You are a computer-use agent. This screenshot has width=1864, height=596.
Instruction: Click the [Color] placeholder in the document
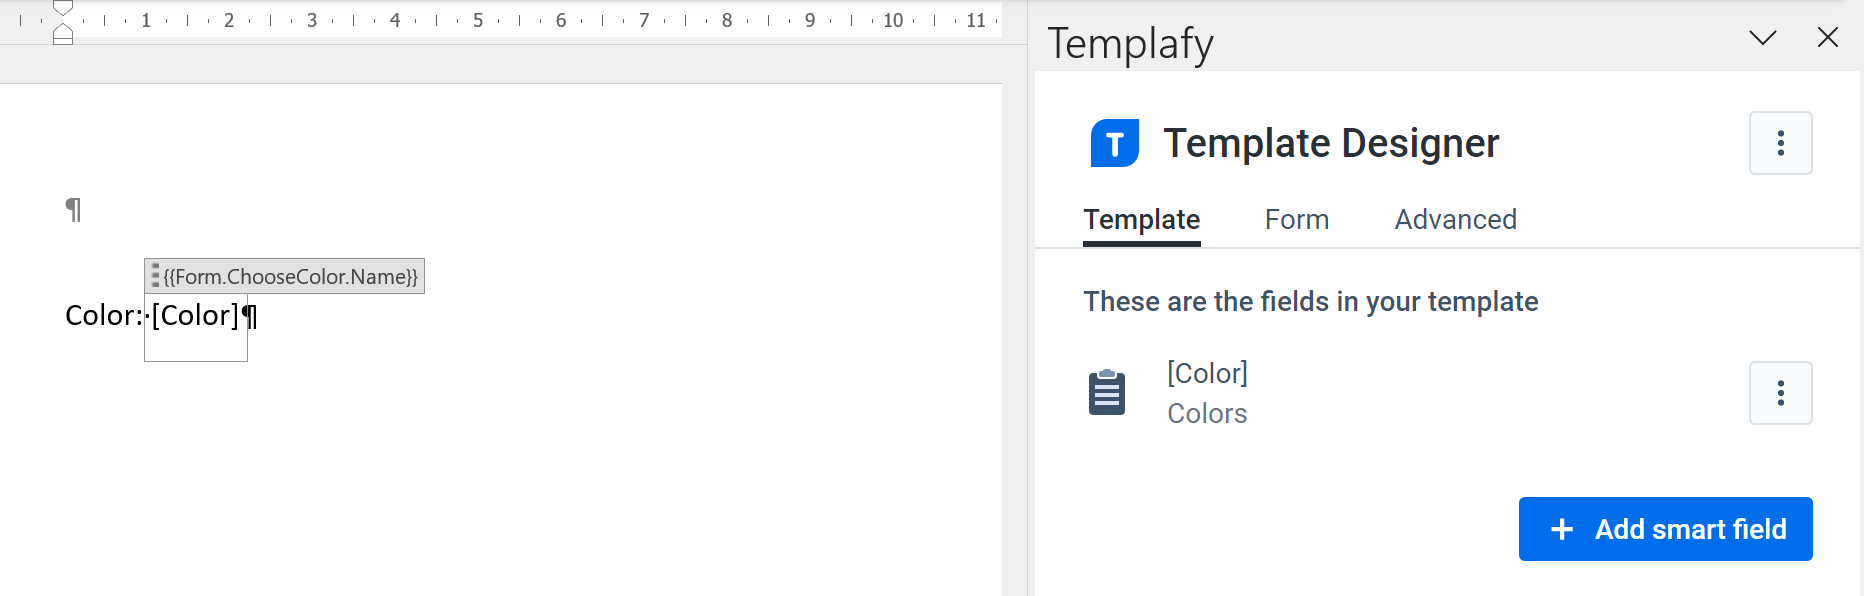[x=195, y=316]
